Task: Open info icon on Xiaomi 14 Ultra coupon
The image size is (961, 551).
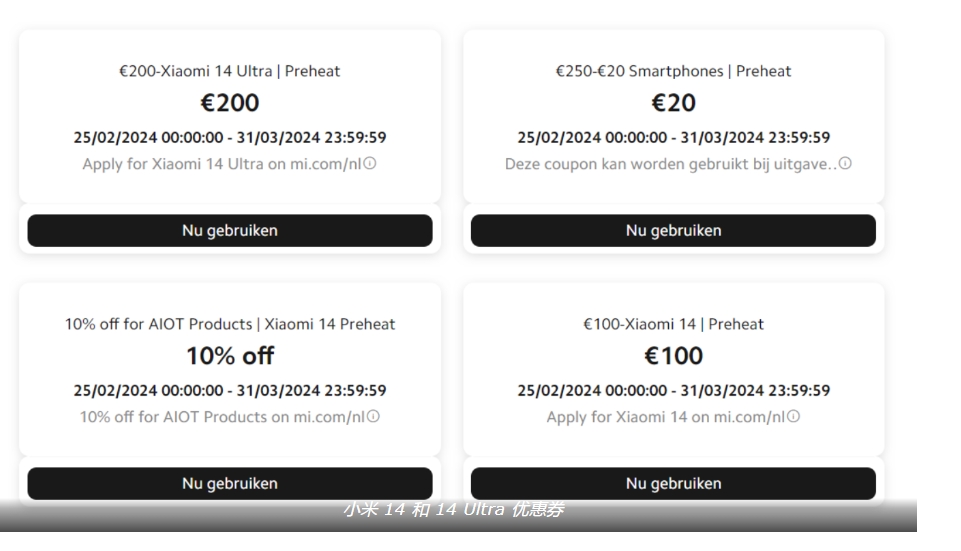Action: pos(370,163)
